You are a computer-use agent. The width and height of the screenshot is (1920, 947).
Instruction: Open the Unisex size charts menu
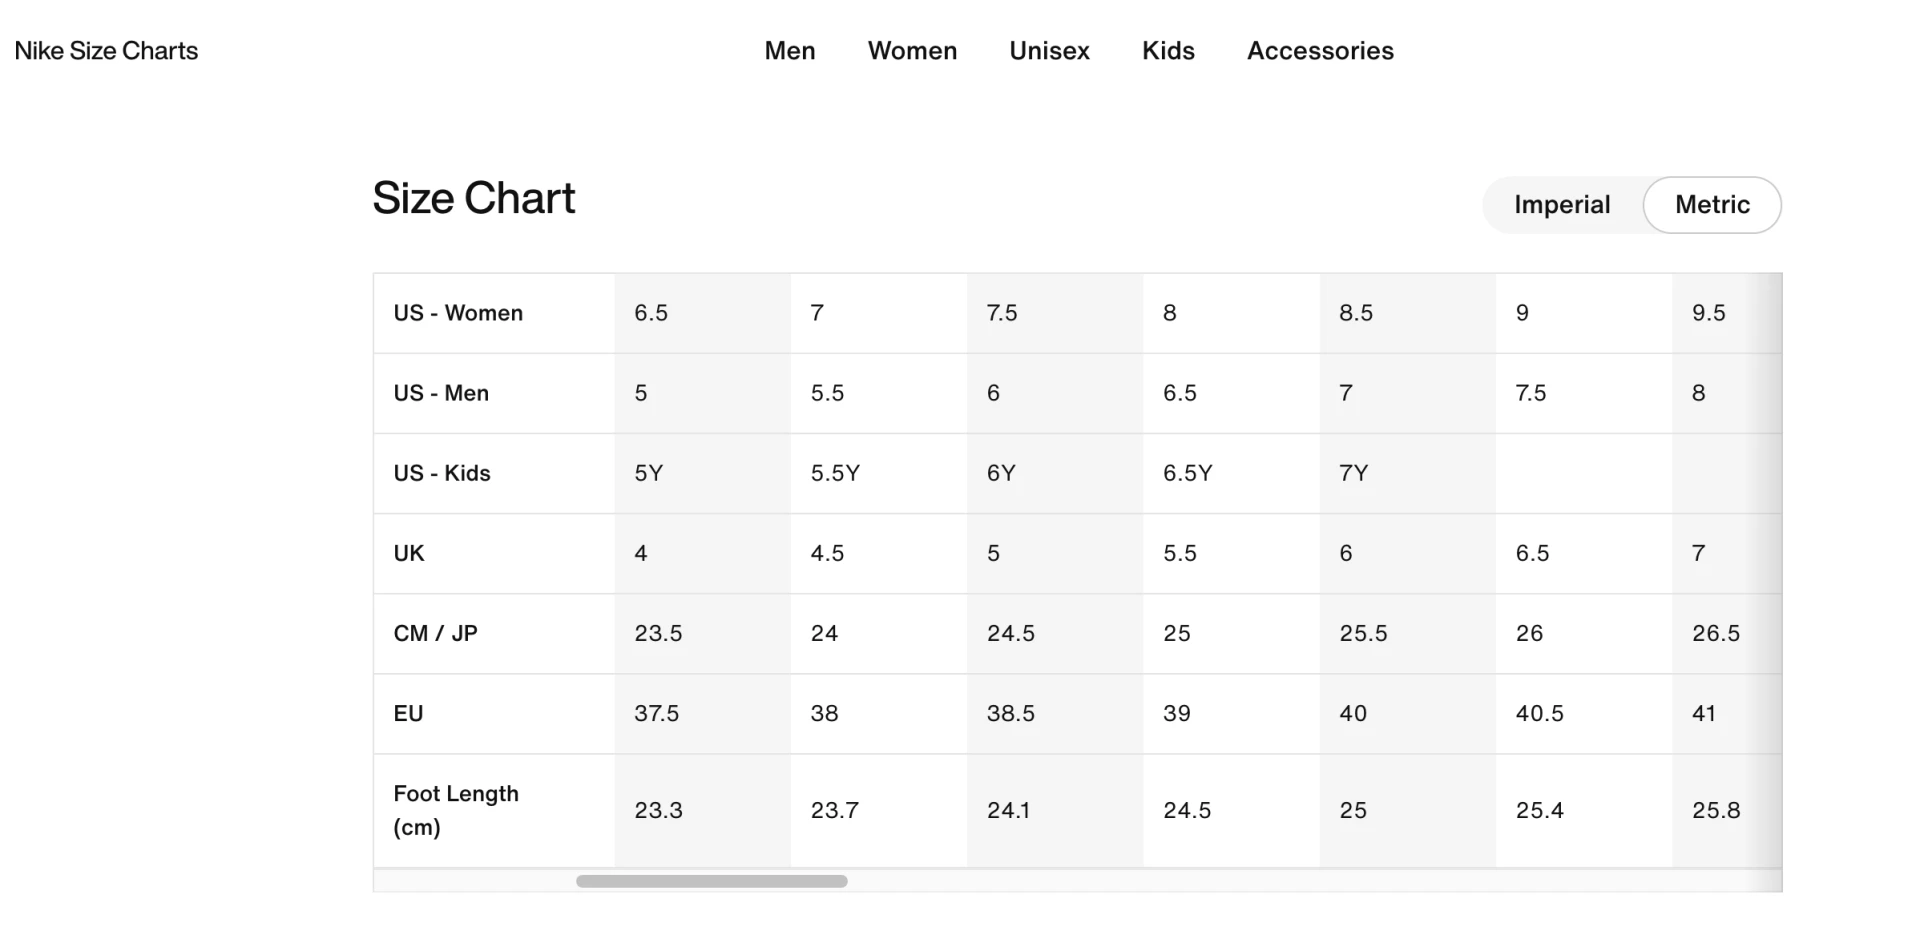point(1049,51)
